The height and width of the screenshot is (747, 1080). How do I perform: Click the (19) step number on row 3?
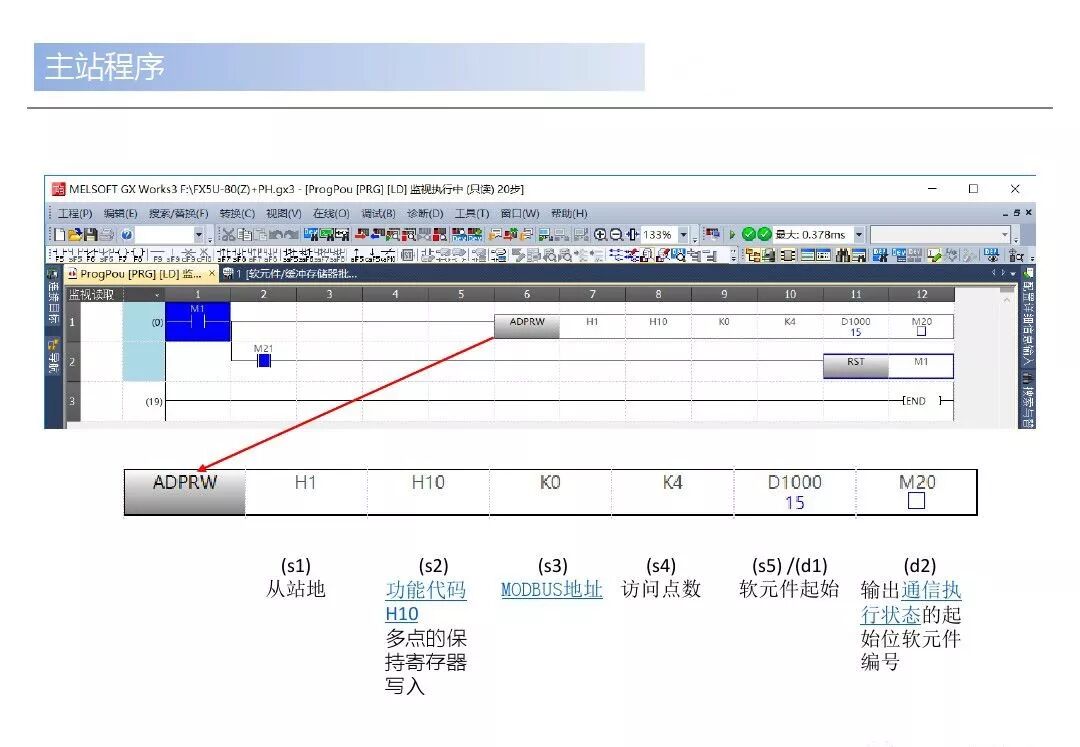tap(154, 401)
